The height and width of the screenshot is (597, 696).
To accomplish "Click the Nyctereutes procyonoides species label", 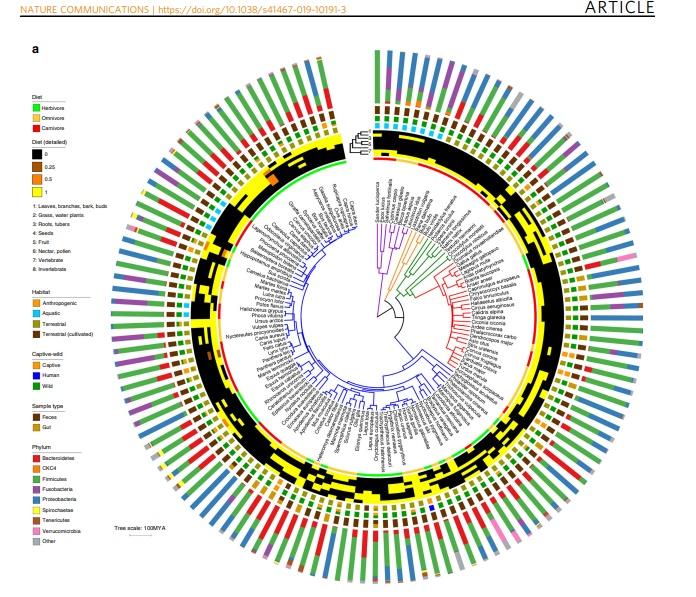I will click(x=254, y=335).
